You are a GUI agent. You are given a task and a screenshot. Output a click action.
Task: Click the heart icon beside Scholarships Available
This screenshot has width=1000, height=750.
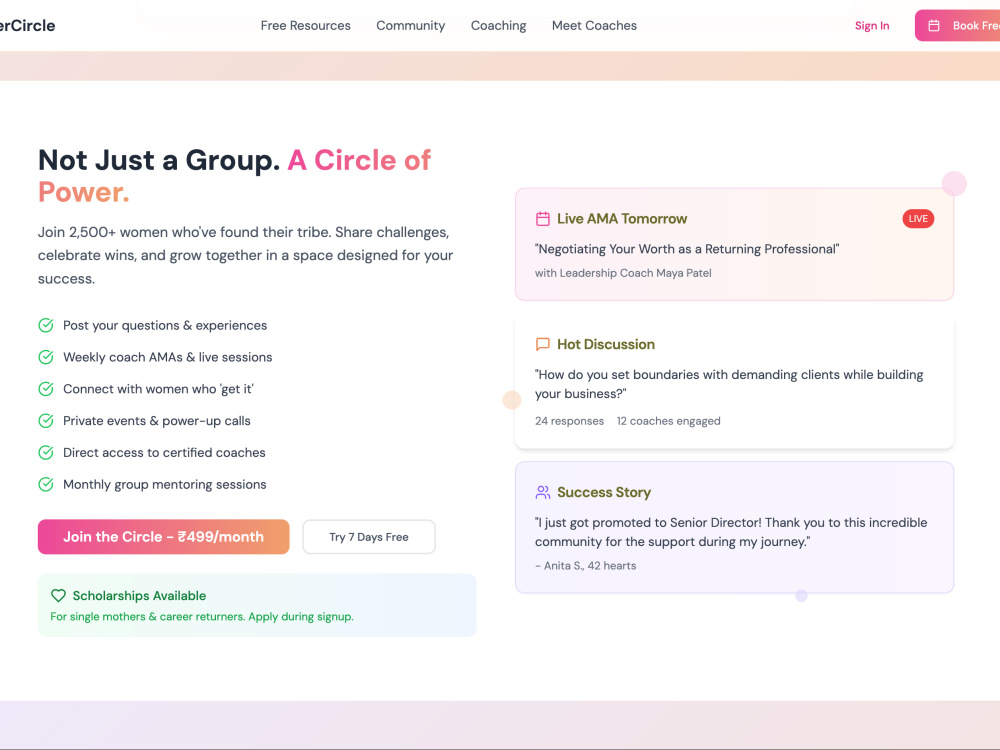58,596
